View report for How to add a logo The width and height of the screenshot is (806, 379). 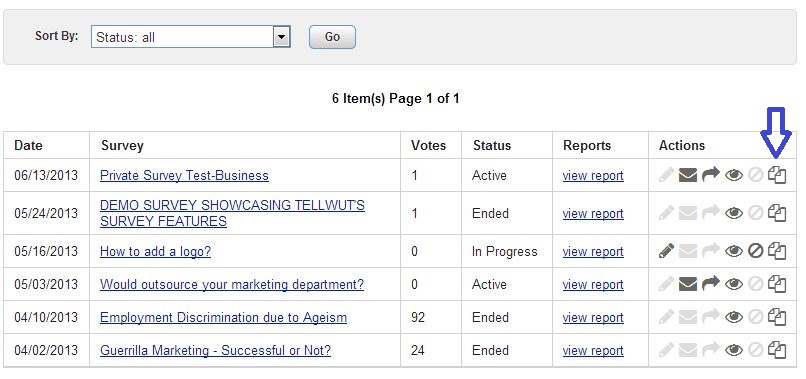click(593, 251)
